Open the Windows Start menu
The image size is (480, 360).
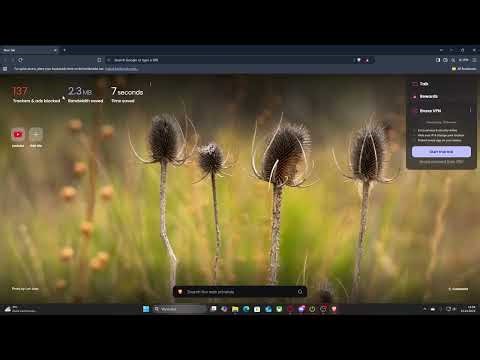click(146, 309)
